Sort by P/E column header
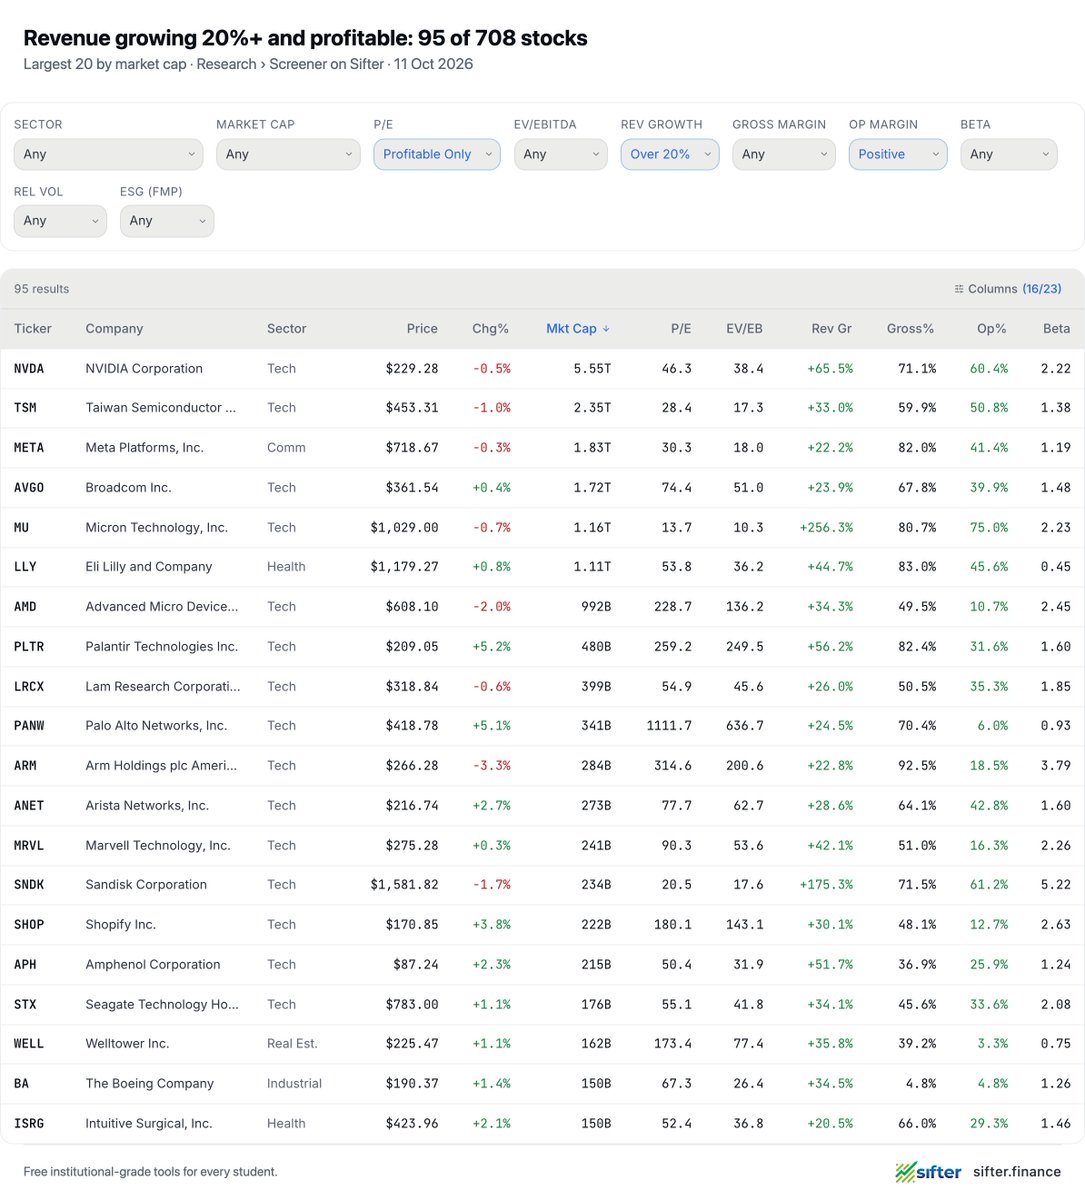This screenshot has height=1200, width=1085. 681,328
